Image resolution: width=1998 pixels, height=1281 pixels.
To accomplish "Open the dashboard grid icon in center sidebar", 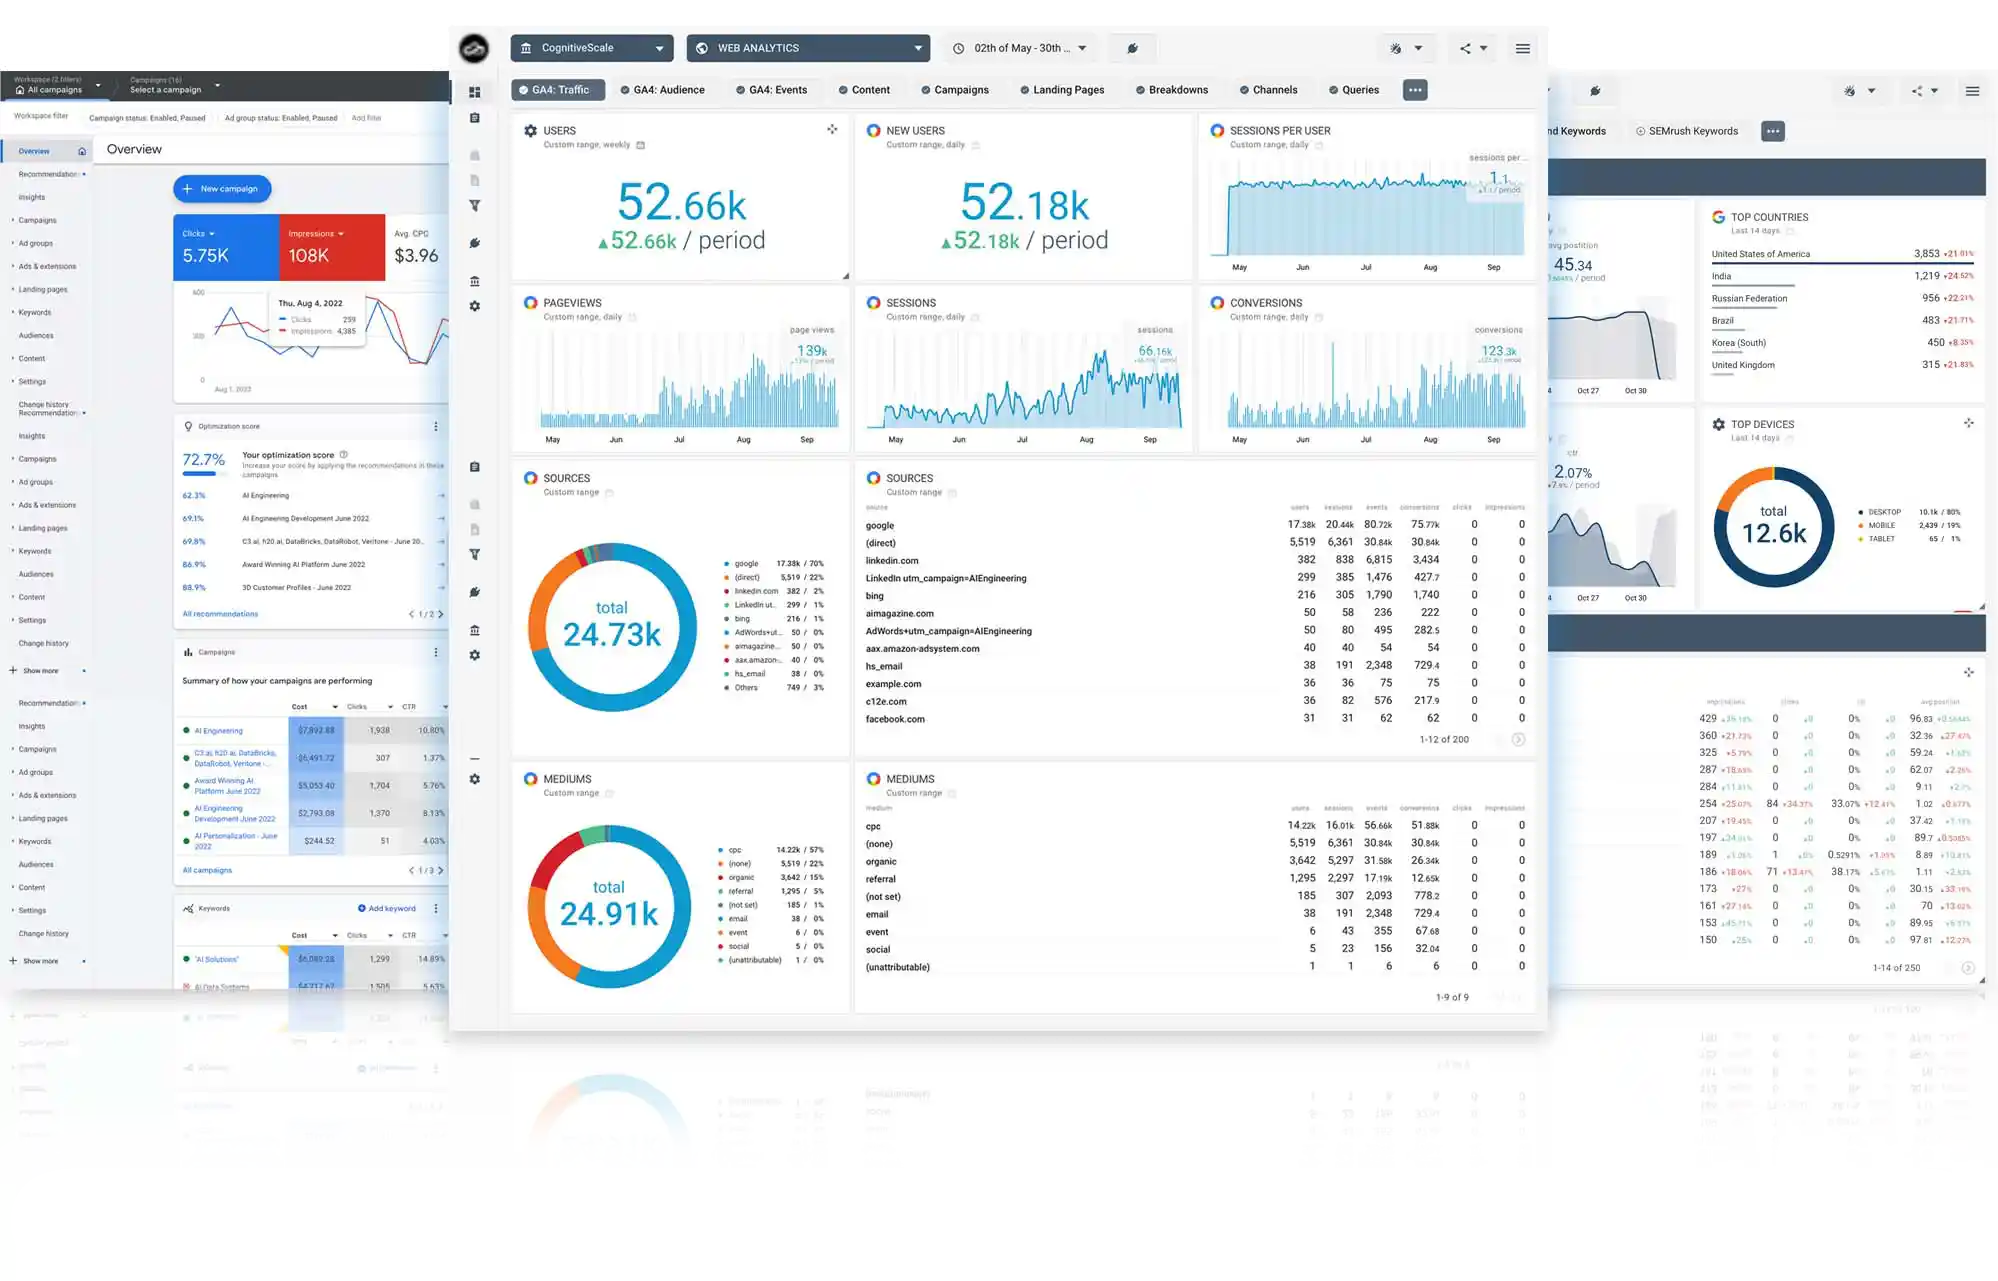I will pos(475,92).
